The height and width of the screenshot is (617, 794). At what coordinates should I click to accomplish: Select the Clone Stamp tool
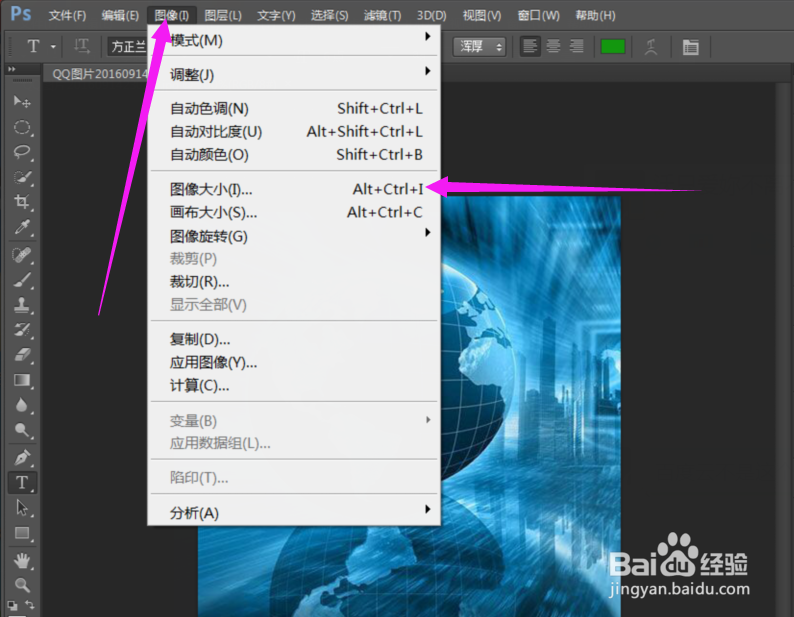coord(22,305)
